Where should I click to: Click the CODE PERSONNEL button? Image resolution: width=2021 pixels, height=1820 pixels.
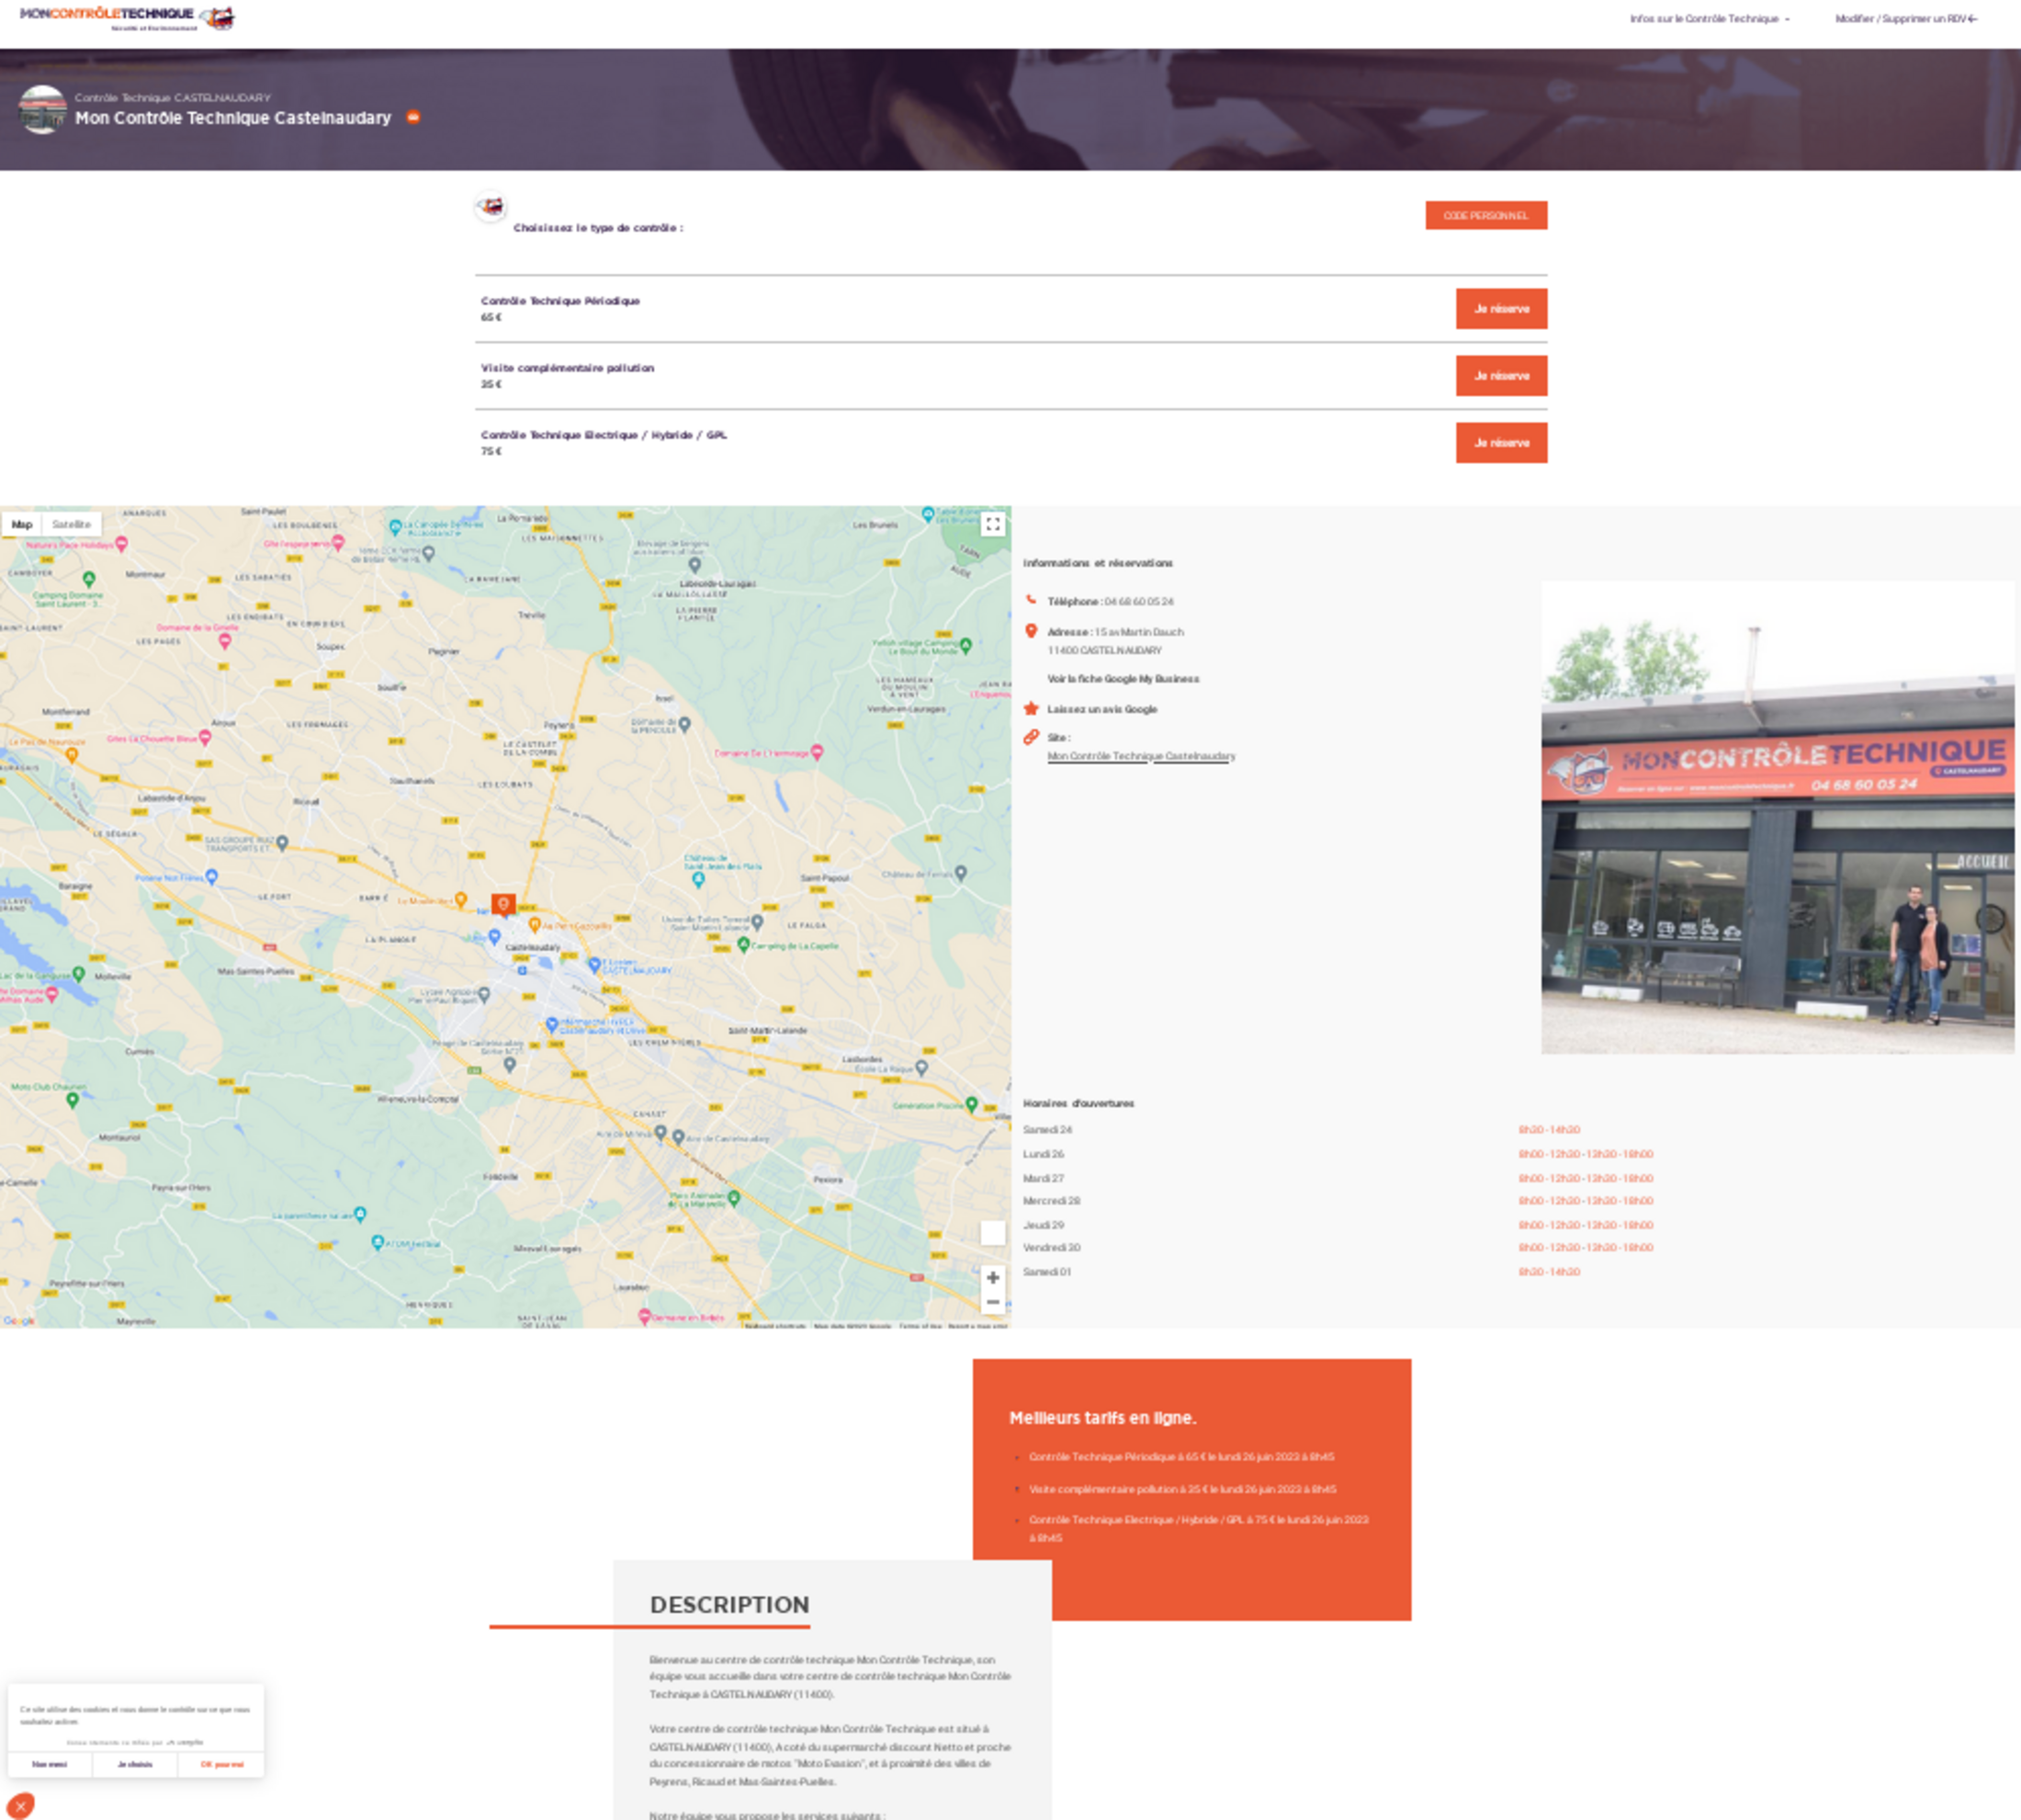tap(1485, 215)
